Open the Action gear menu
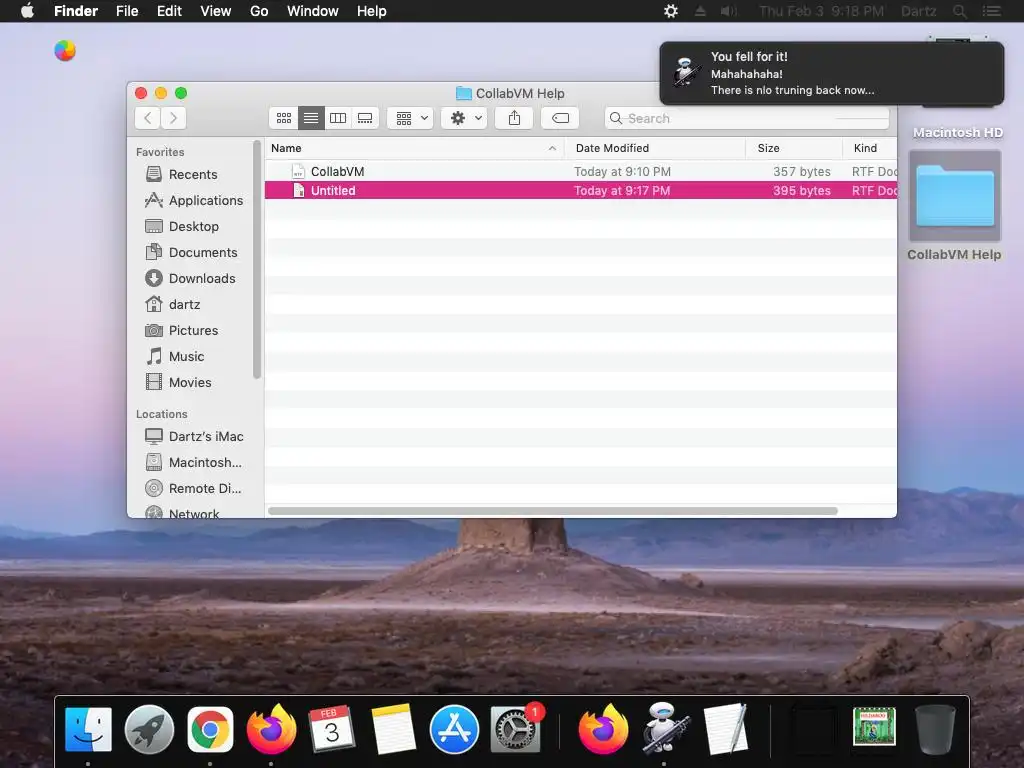 click(x=464, y=118)
